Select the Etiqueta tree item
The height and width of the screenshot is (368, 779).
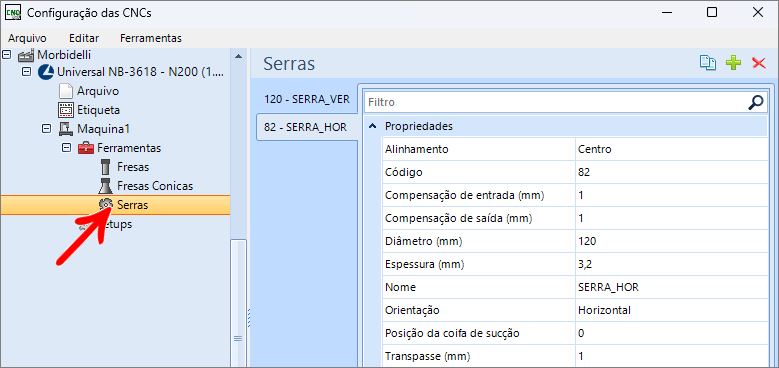click(98, 110)
